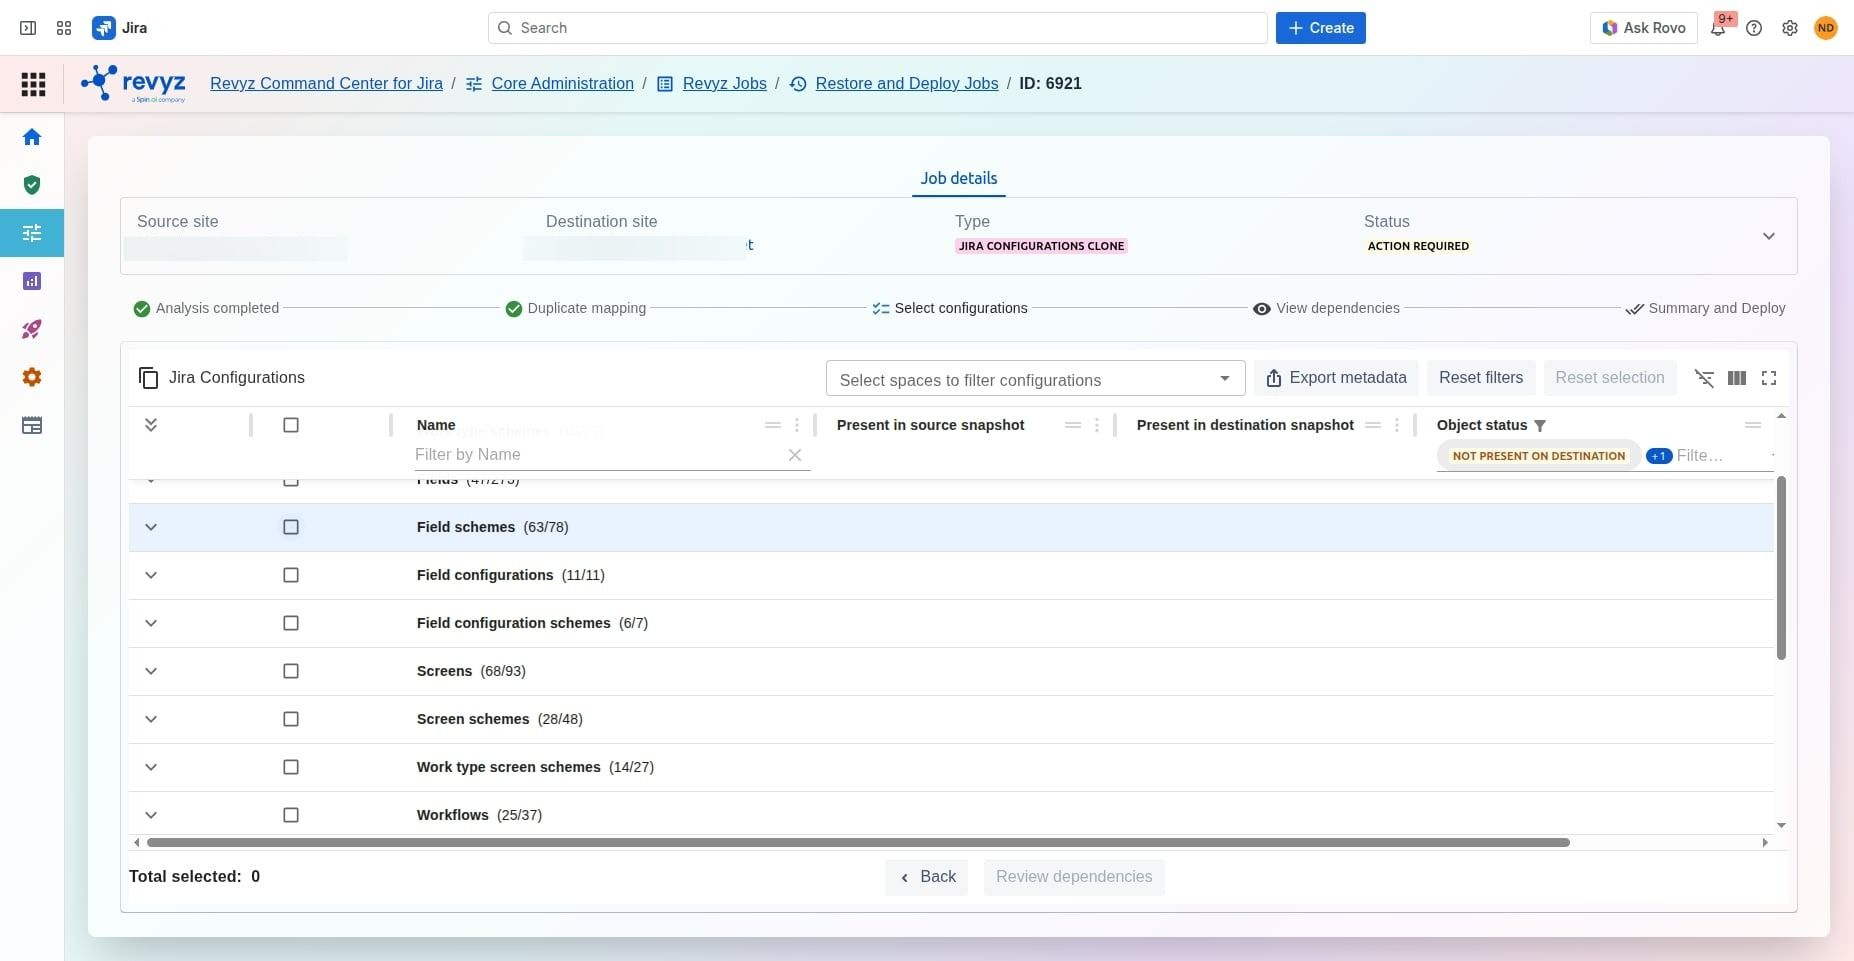The width and height of the screenshot is (1854, 961).
Task: Check the Work type screen schemes checkbox
Action: click(x=291, y=767)
